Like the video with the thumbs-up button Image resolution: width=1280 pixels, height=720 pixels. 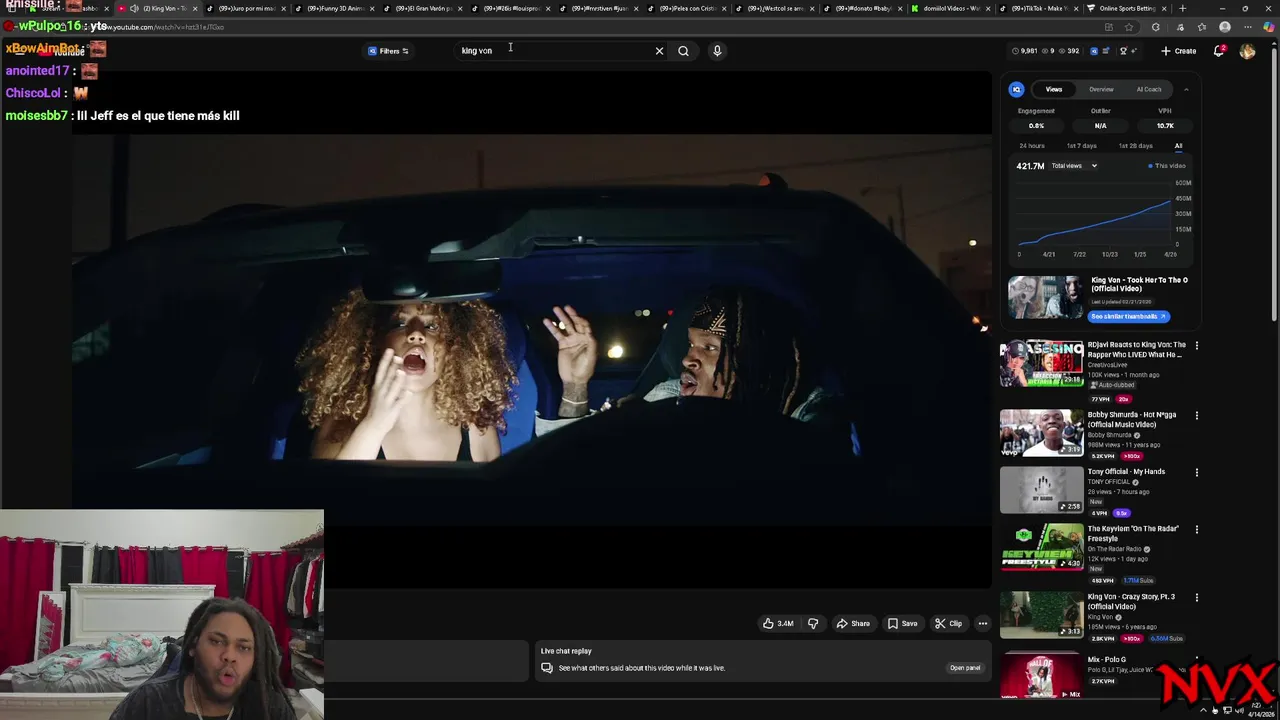[778, 624]
